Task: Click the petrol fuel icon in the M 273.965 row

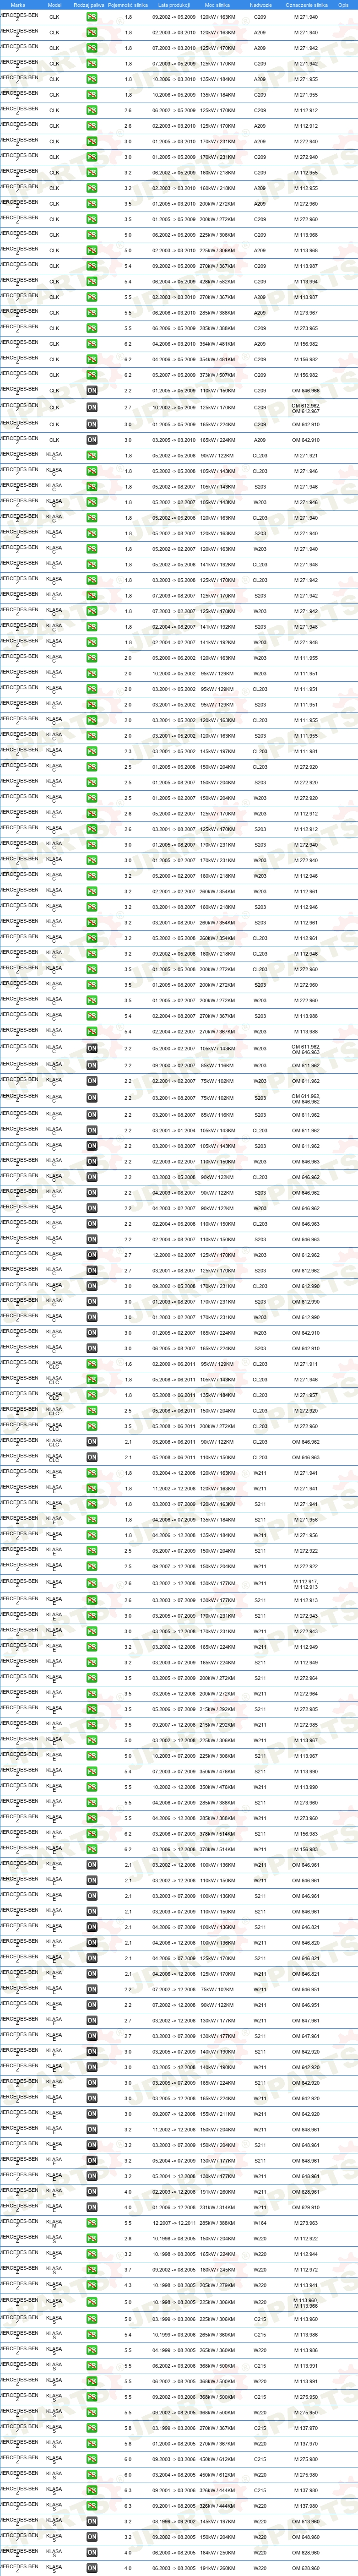Action: tap(91, 328)
